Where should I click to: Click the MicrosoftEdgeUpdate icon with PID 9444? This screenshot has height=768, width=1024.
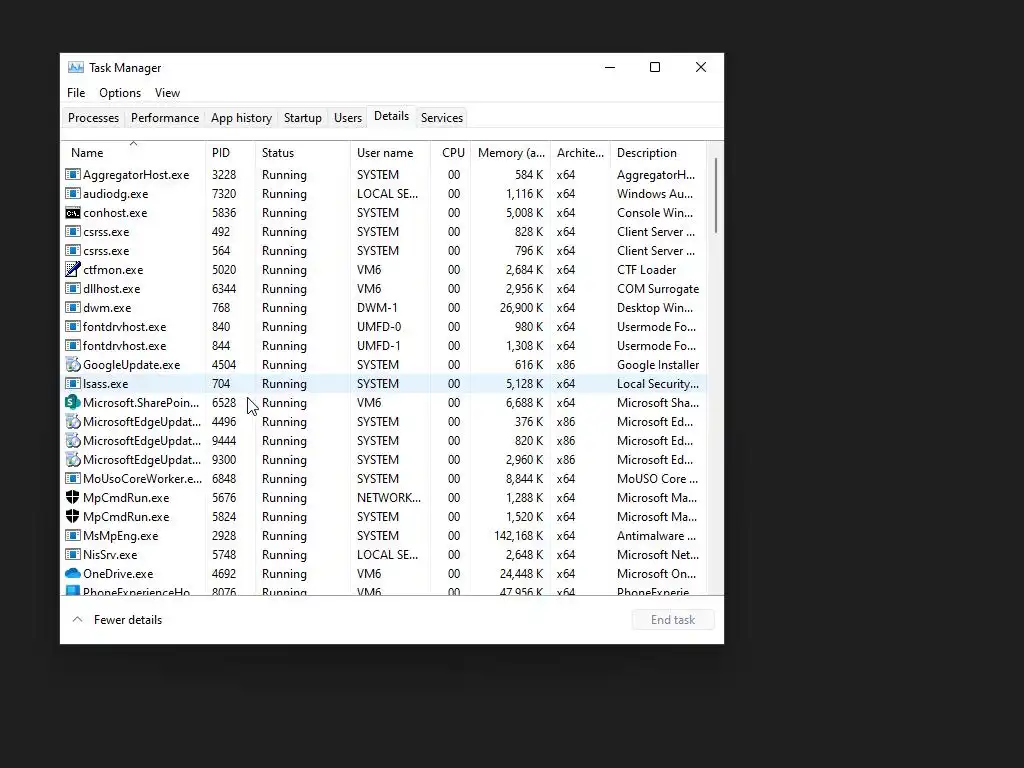[72, 440]
